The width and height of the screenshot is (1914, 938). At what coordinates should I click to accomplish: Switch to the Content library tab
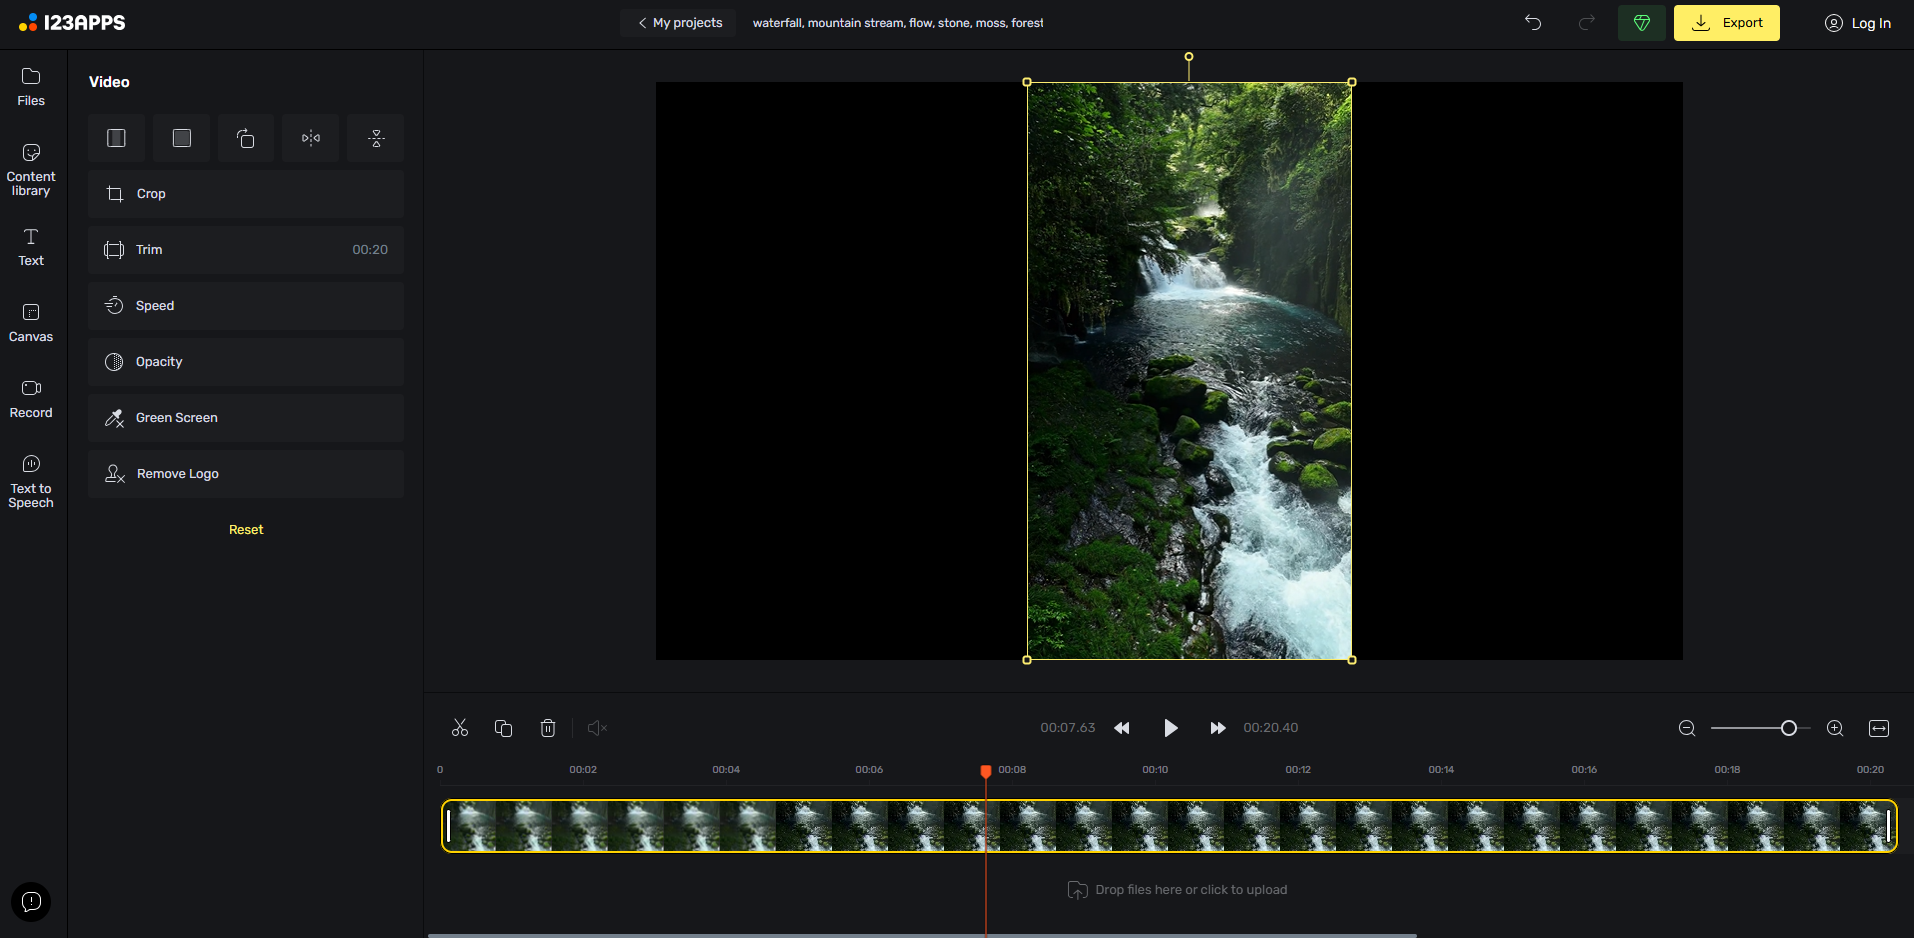point(31,169)
